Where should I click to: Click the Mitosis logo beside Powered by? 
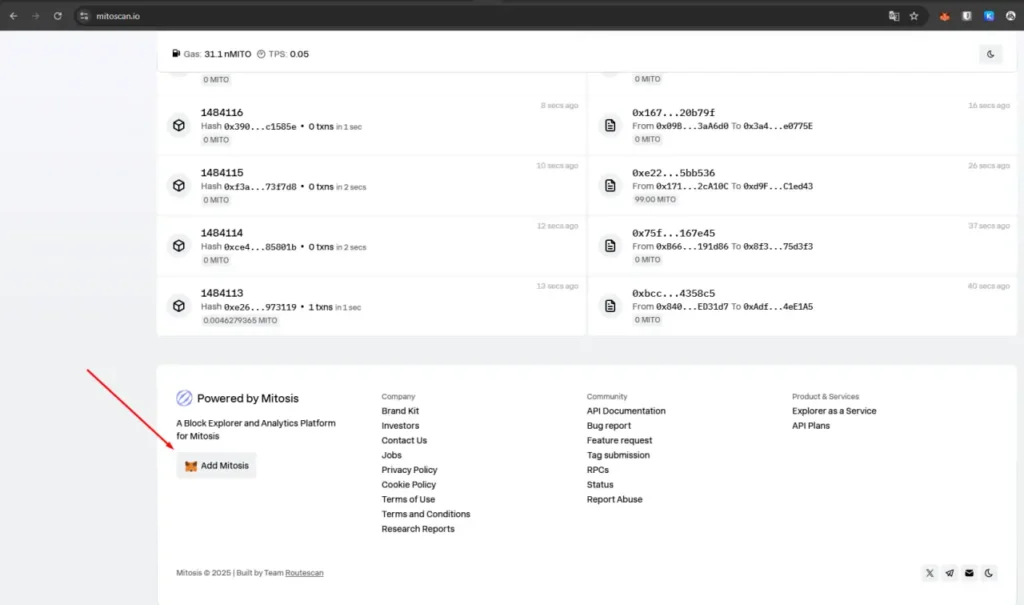tap(184, 398)
